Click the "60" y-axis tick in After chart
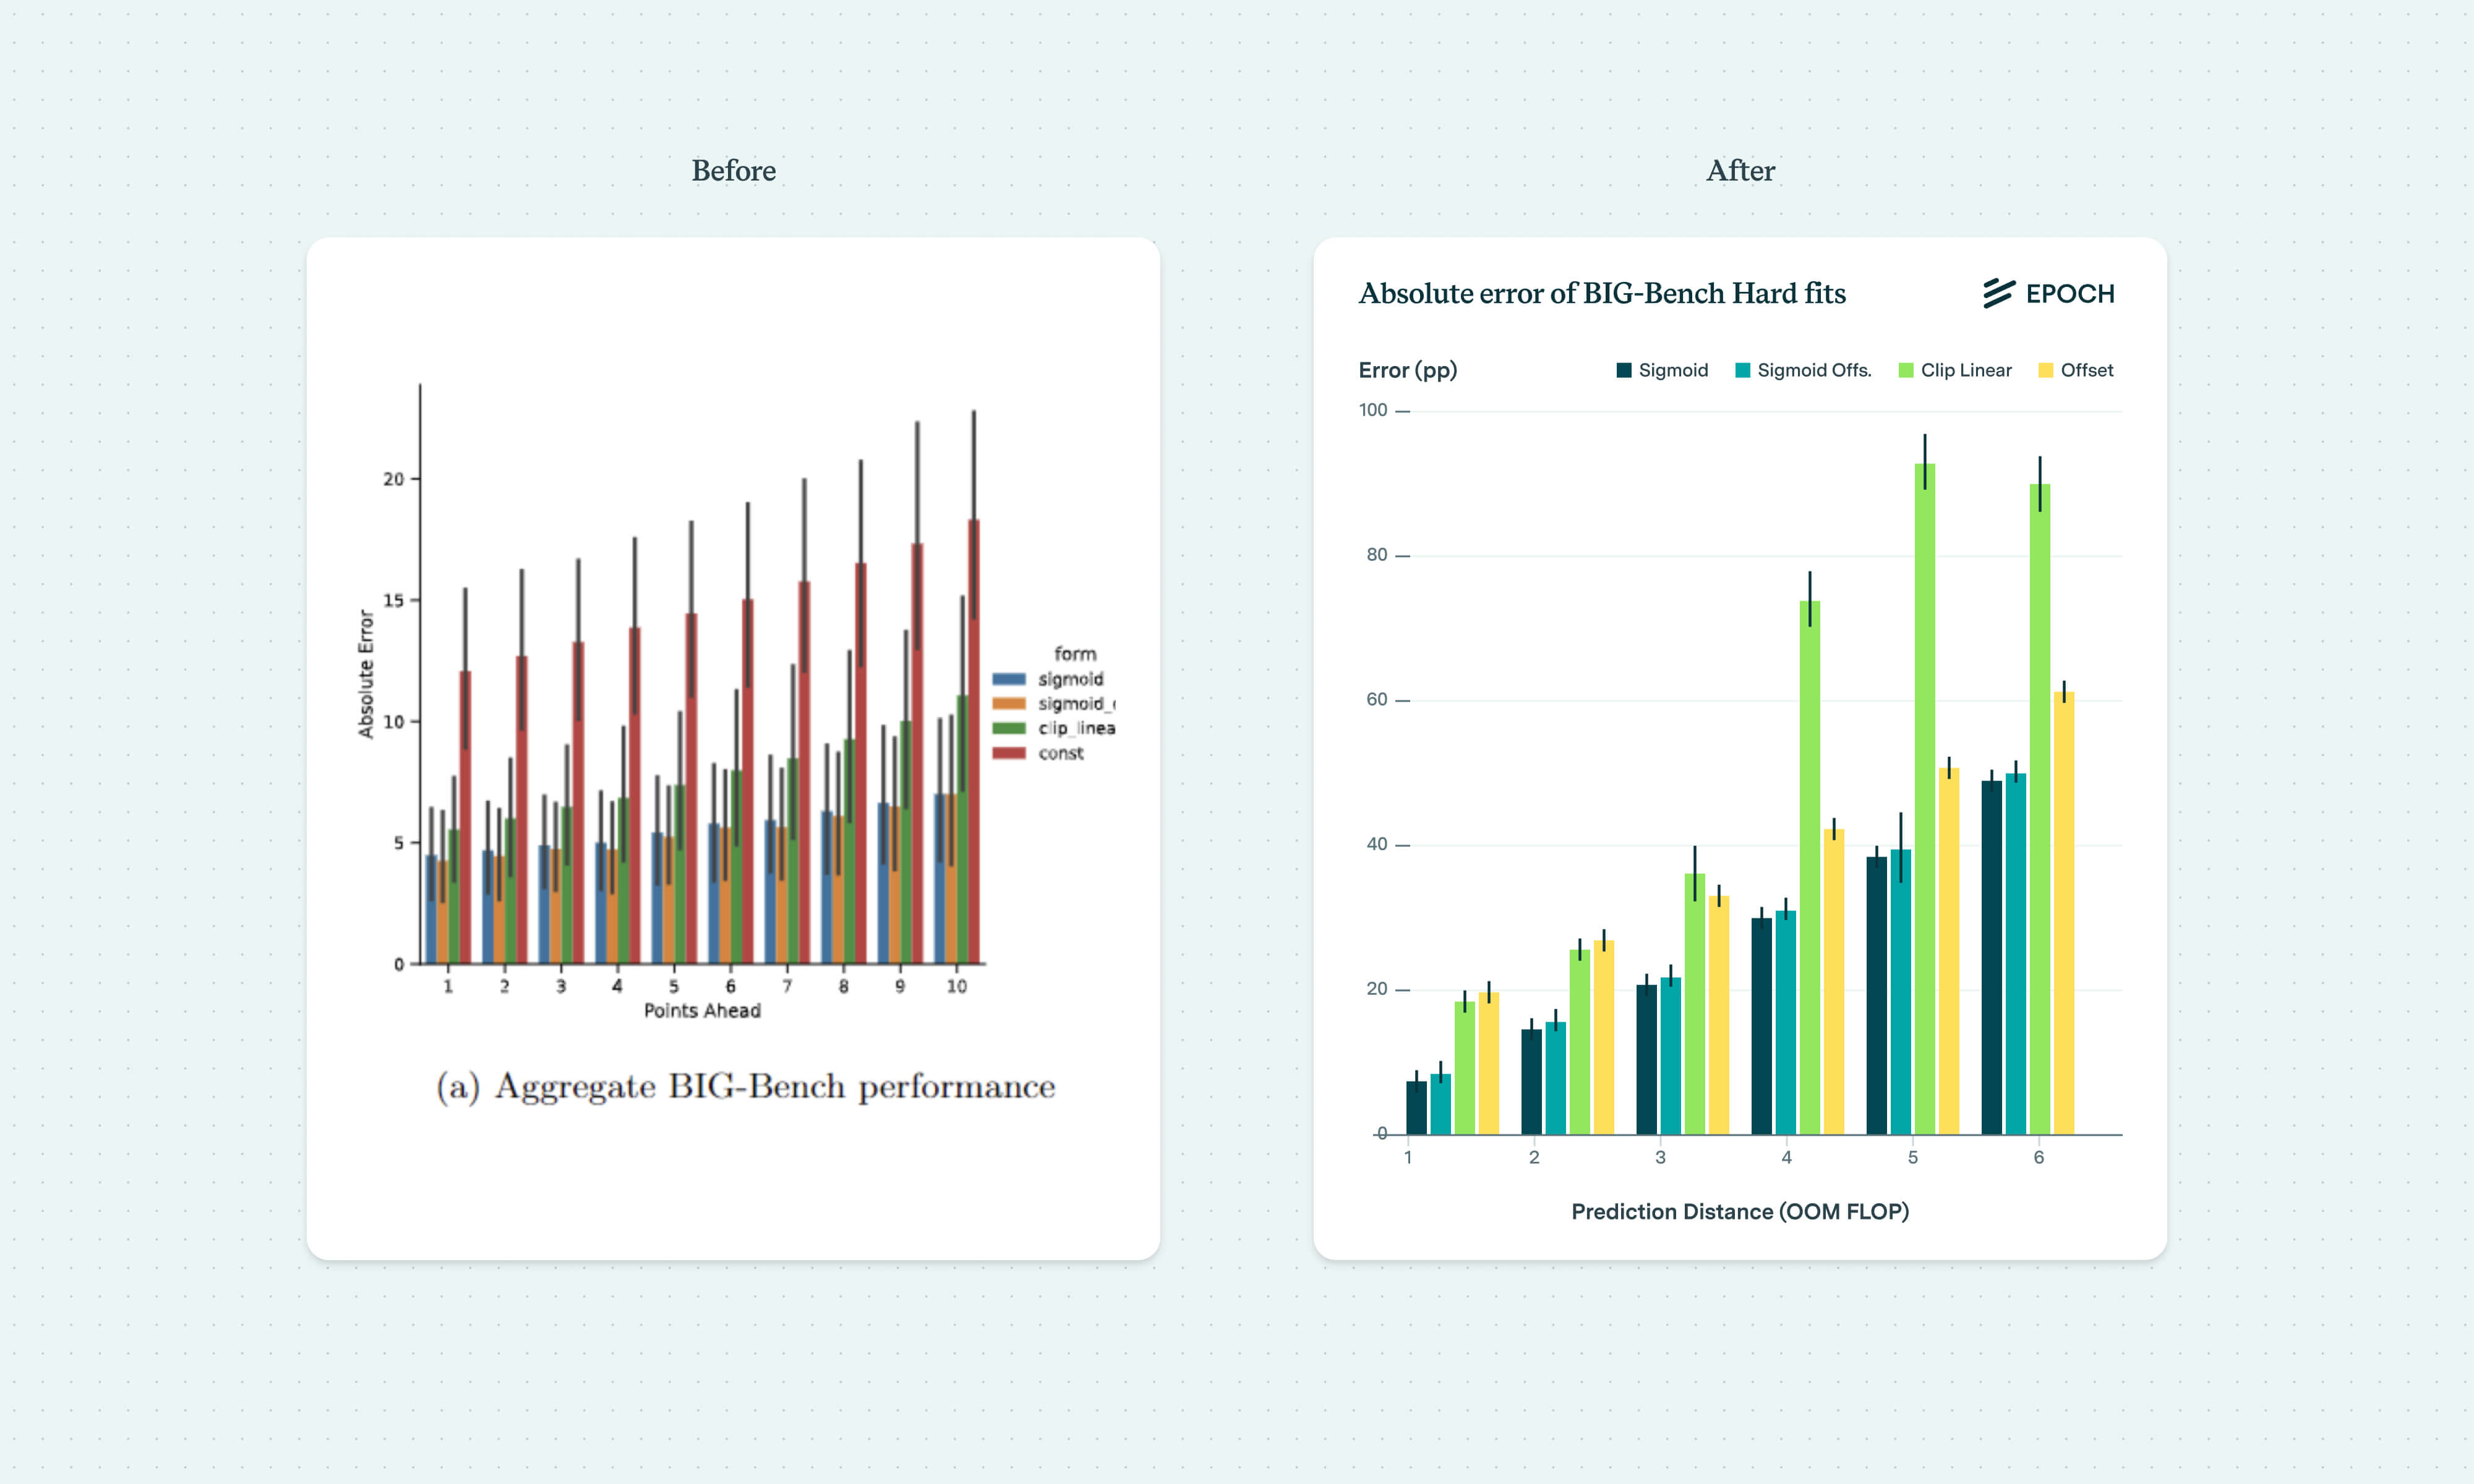2474x1484 pixels. (x=1377, y=700)
